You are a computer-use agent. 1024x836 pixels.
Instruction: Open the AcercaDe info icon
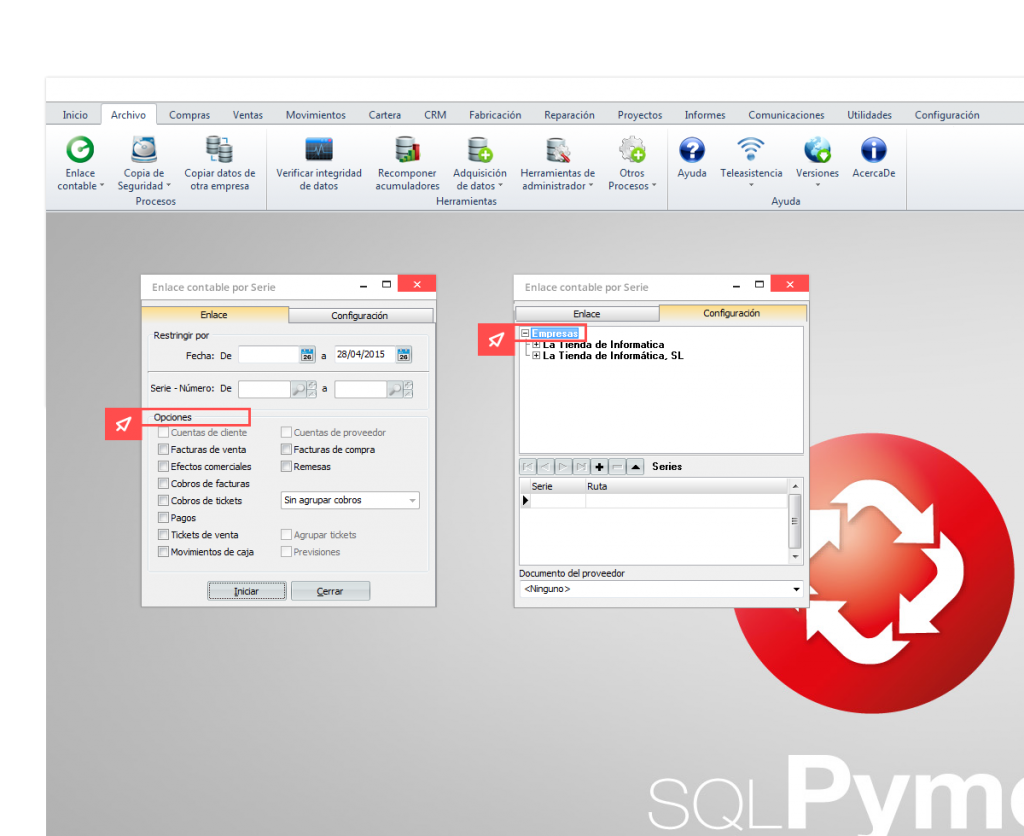pyautogui.click(x=873, y=151)
